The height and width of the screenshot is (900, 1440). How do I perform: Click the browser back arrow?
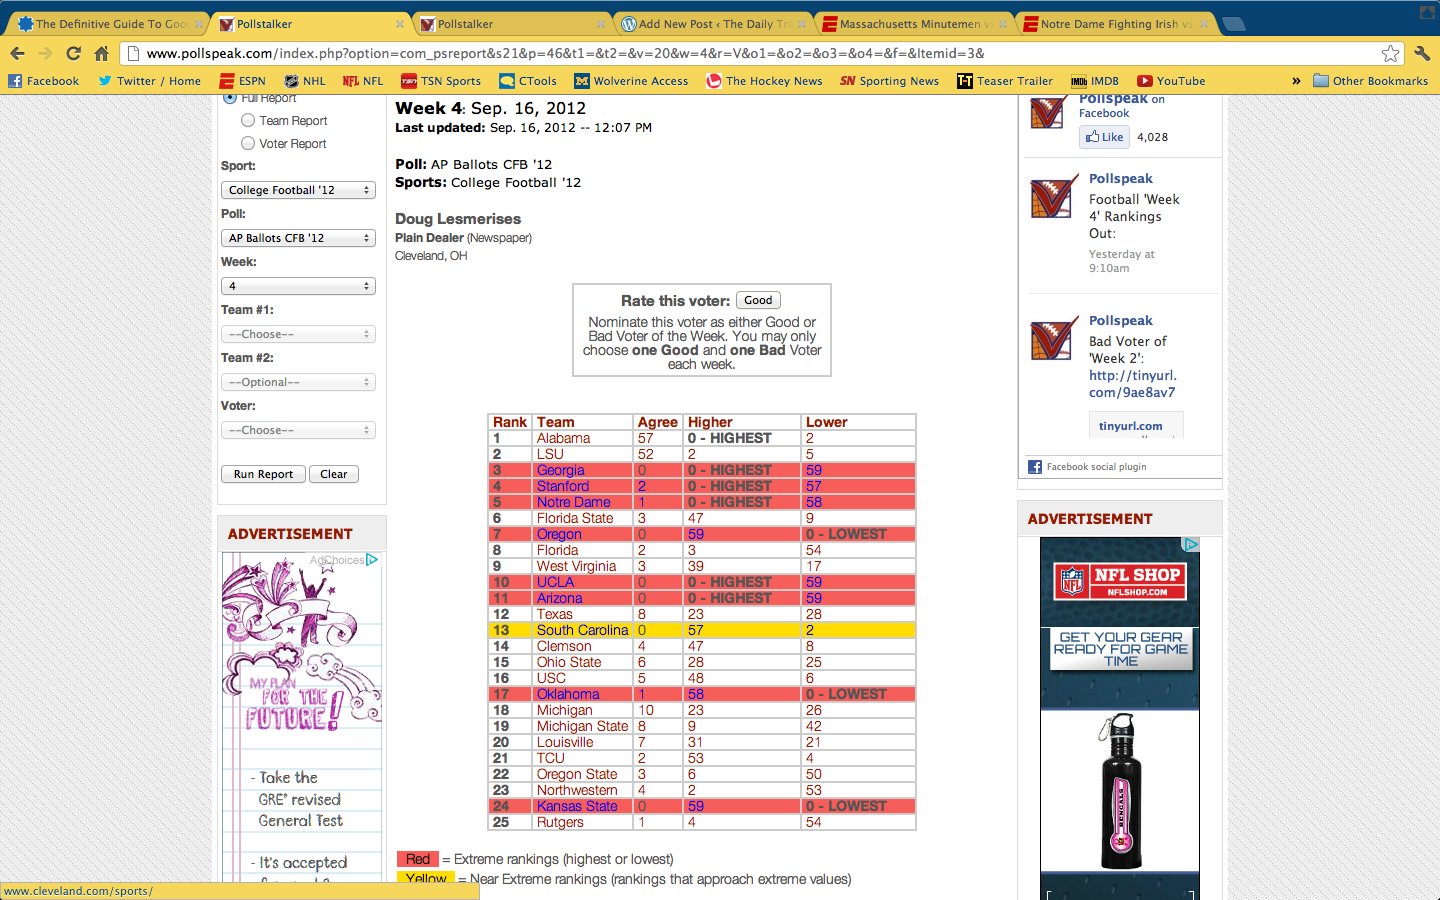click(x=17, y=54)
